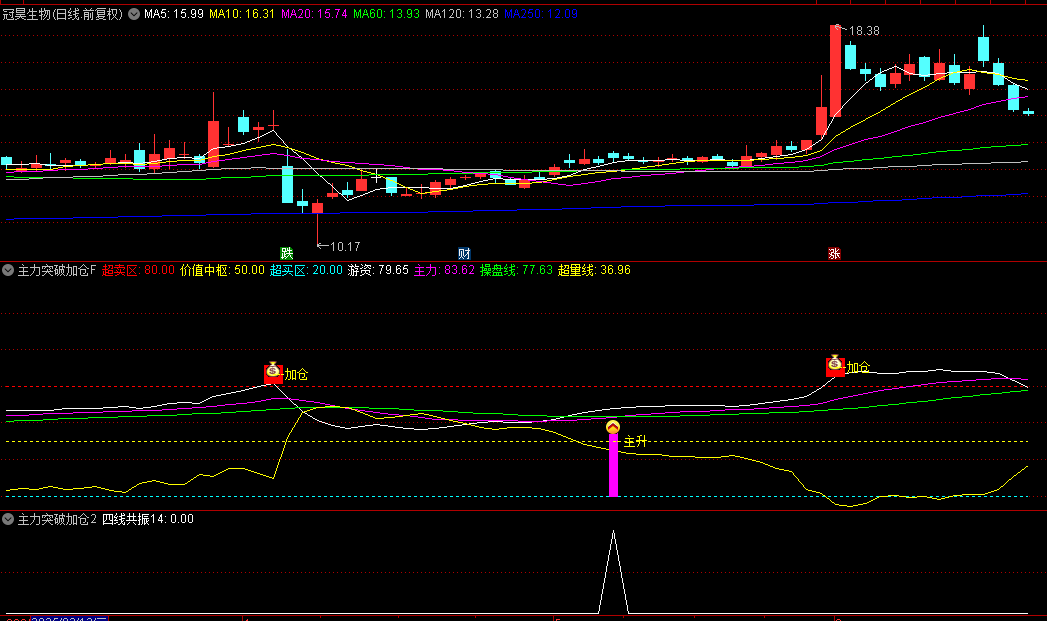Click the 主力突破加仓2 indicator name
The width and height of the screenshot is (1047, 621).
(x=57, y=519)
